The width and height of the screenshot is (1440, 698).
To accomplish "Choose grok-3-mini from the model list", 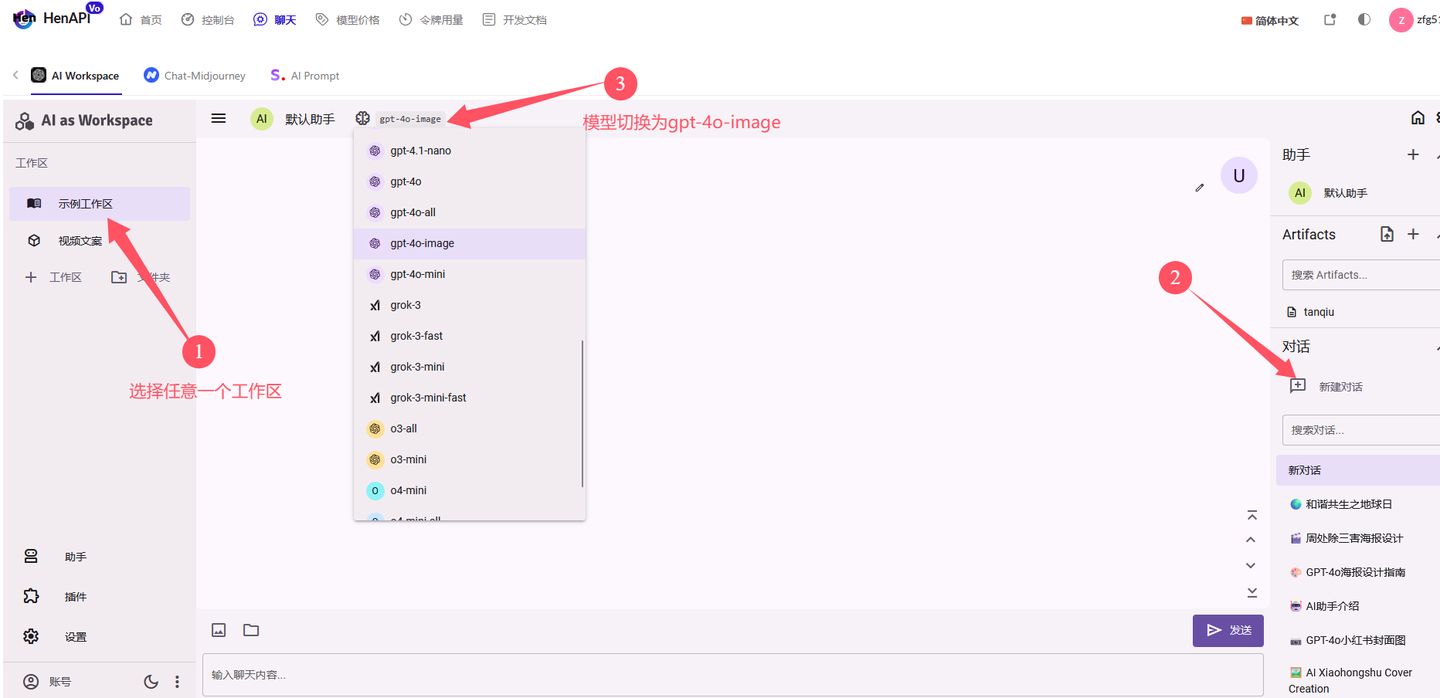I will 469,367.
